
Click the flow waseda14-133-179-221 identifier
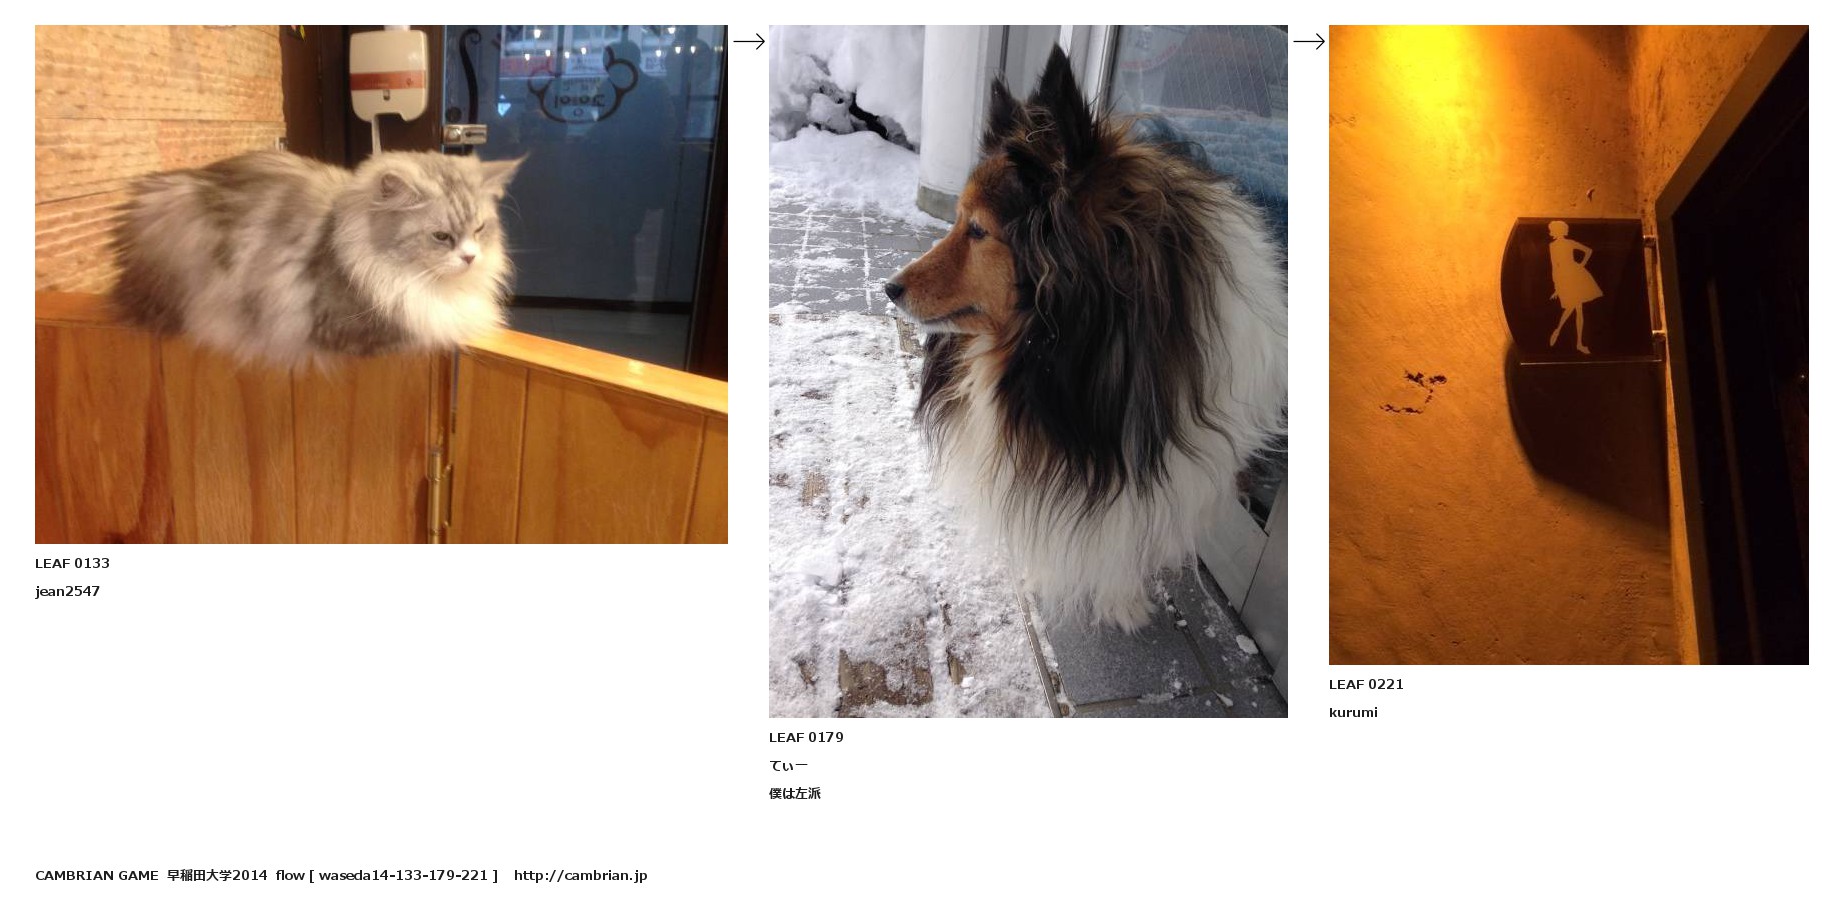386,875
